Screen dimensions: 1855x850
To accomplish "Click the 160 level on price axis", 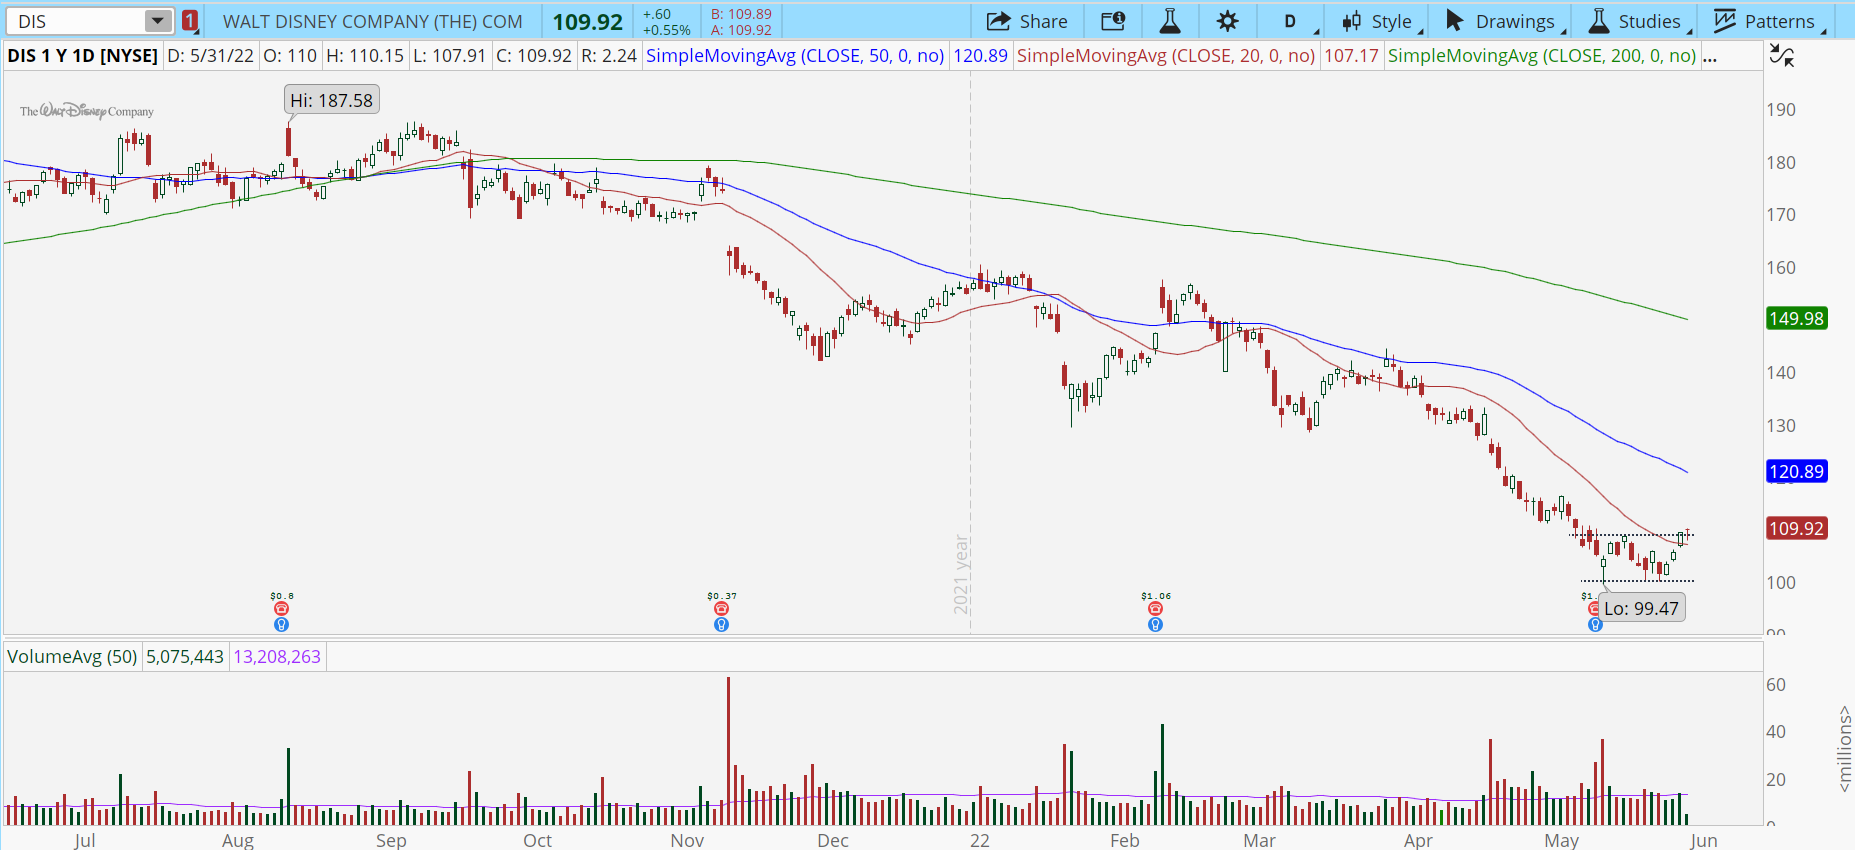I will tap(1781, 268).
